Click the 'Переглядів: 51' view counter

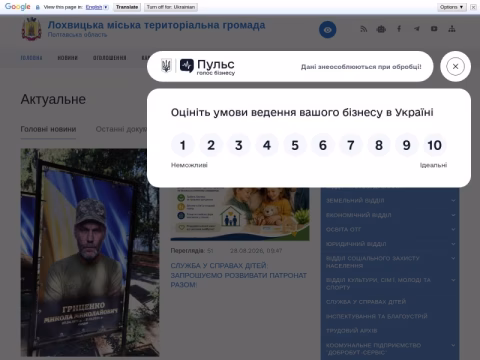click(x=192, y=251)
